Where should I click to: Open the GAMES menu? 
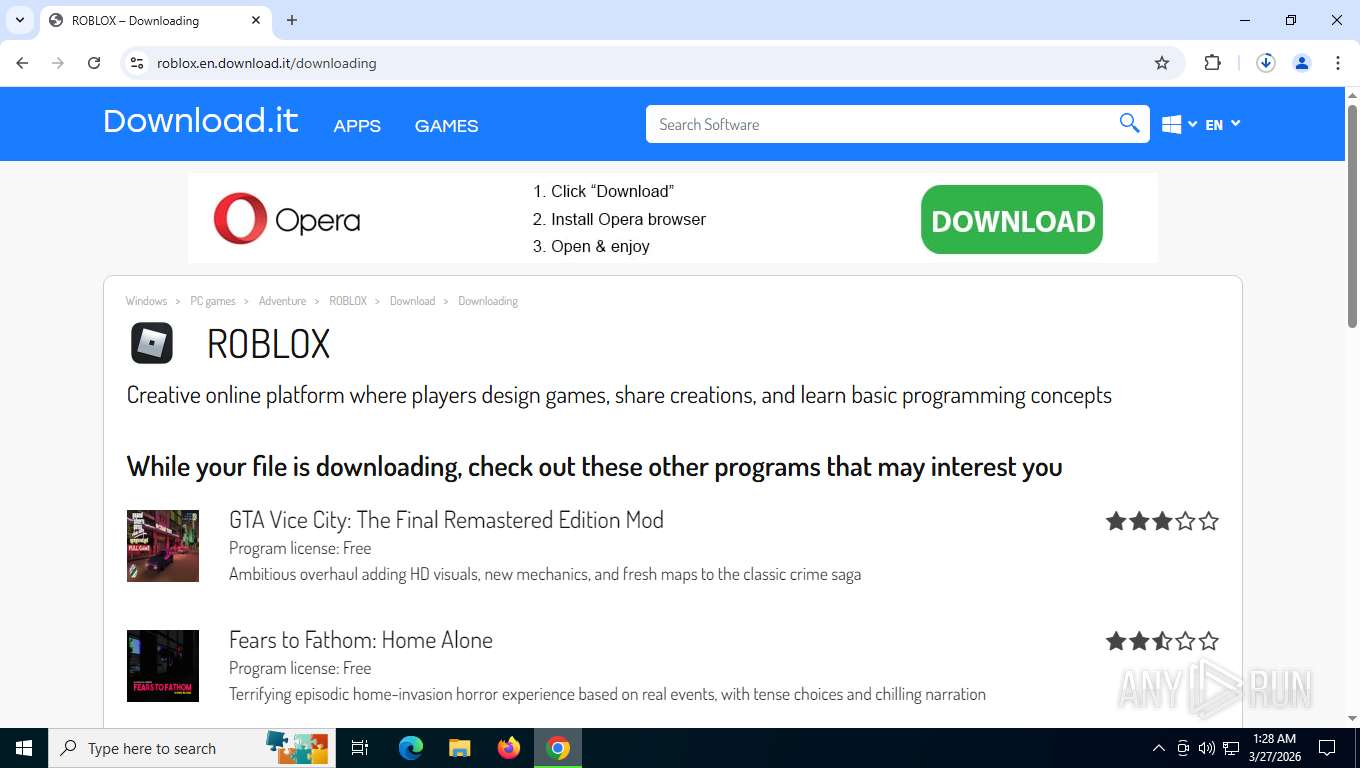446,126
